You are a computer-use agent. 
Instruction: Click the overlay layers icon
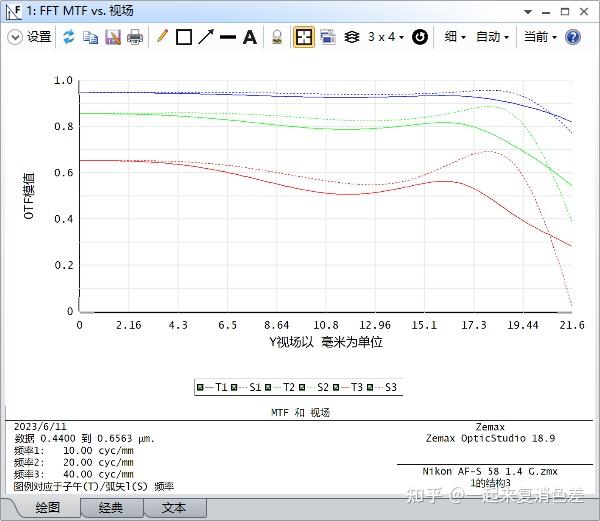[x=352, y=37]
